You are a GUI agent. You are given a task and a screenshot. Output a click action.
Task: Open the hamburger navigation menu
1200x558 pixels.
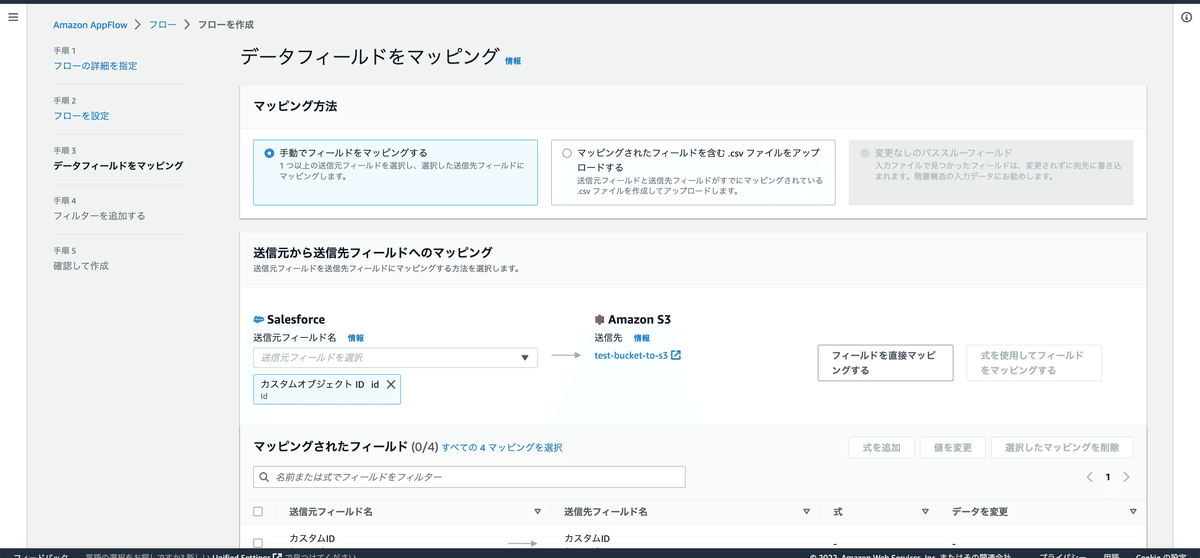13,17
